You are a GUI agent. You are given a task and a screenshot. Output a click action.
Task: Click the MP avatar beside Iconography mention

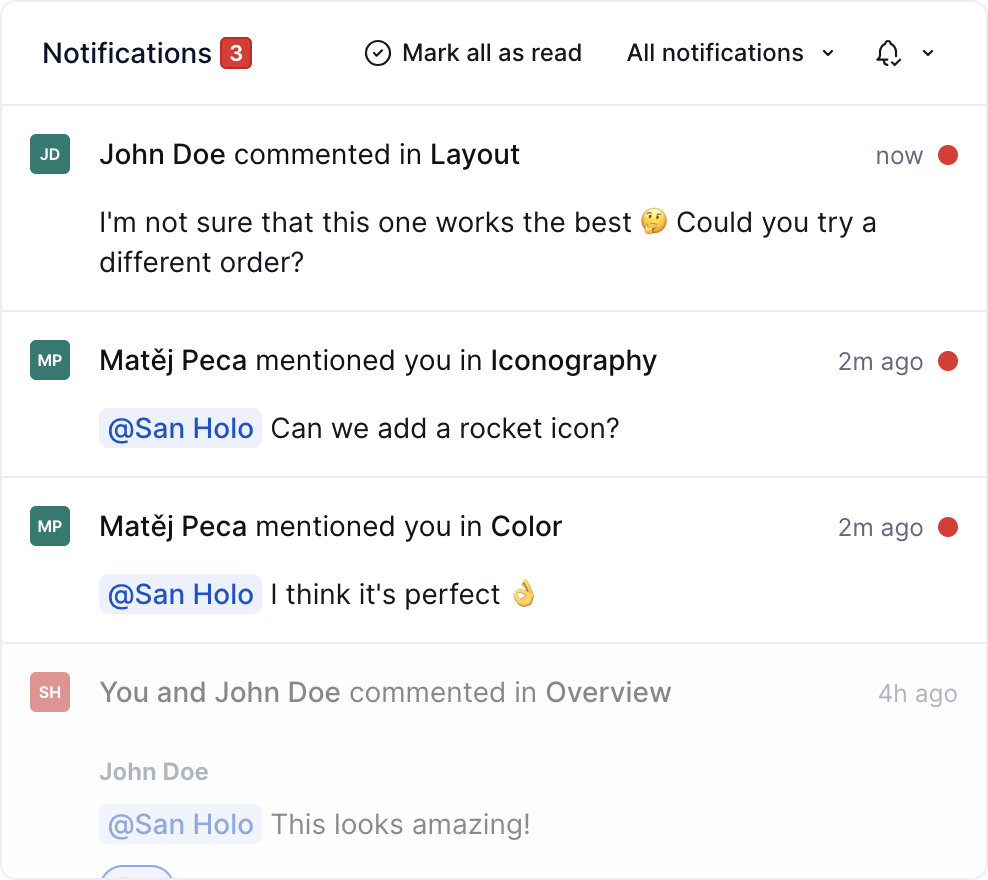50,360
